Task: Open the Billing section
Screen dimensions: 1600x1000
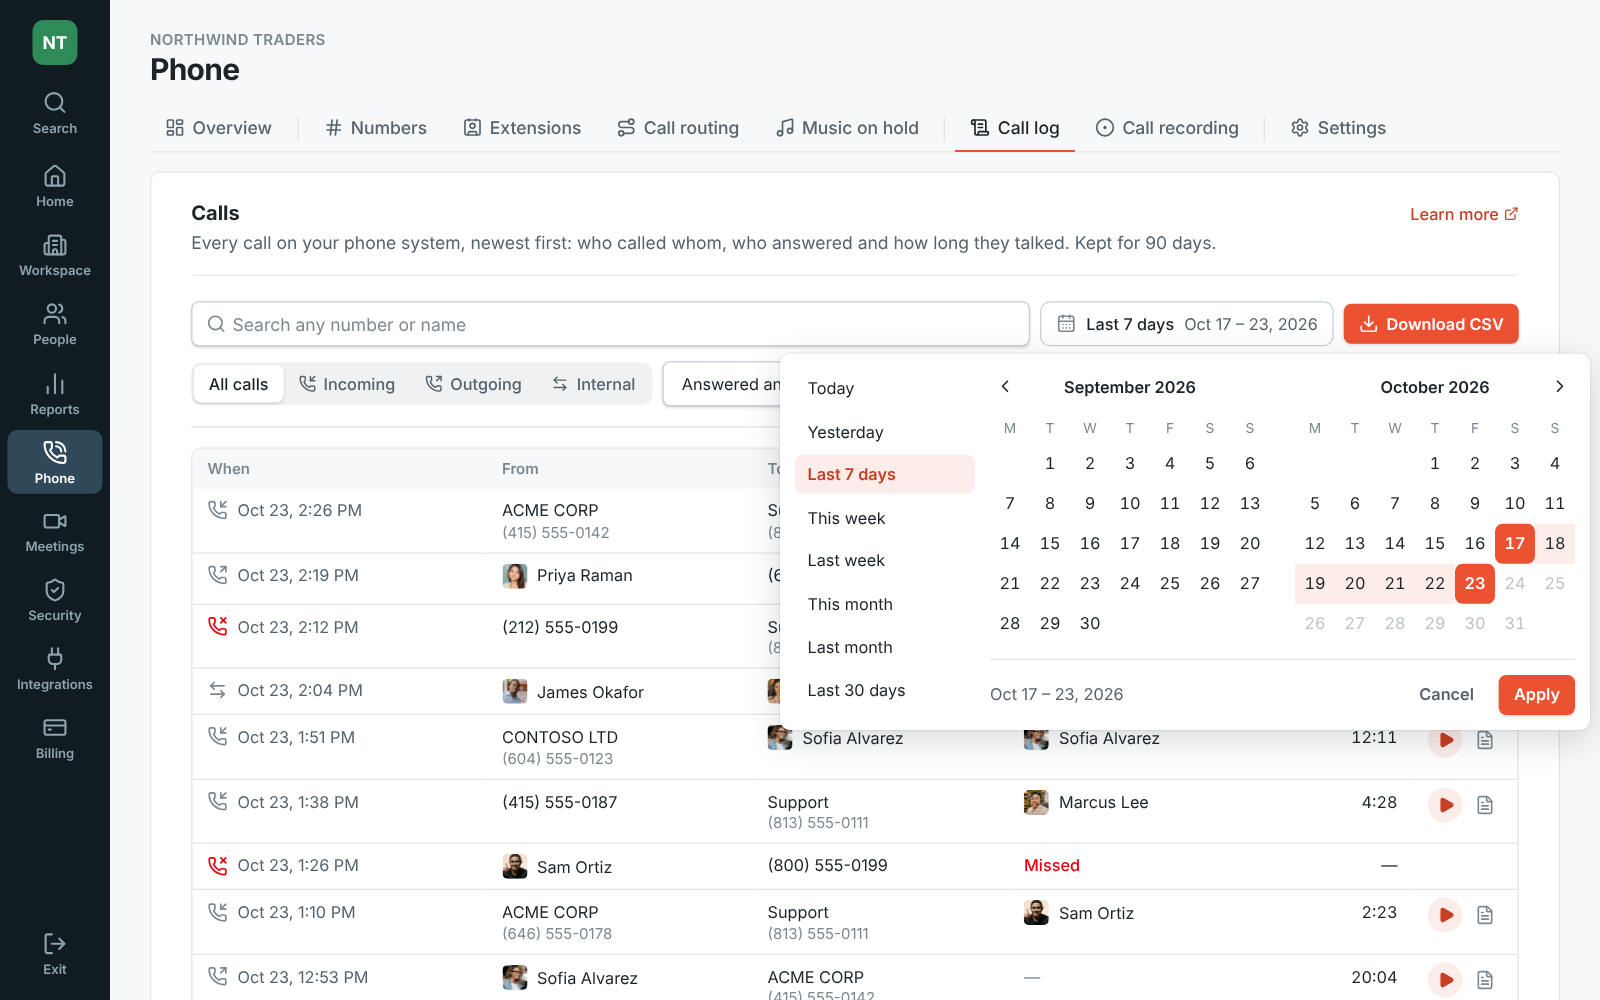Action: point(55,739)
